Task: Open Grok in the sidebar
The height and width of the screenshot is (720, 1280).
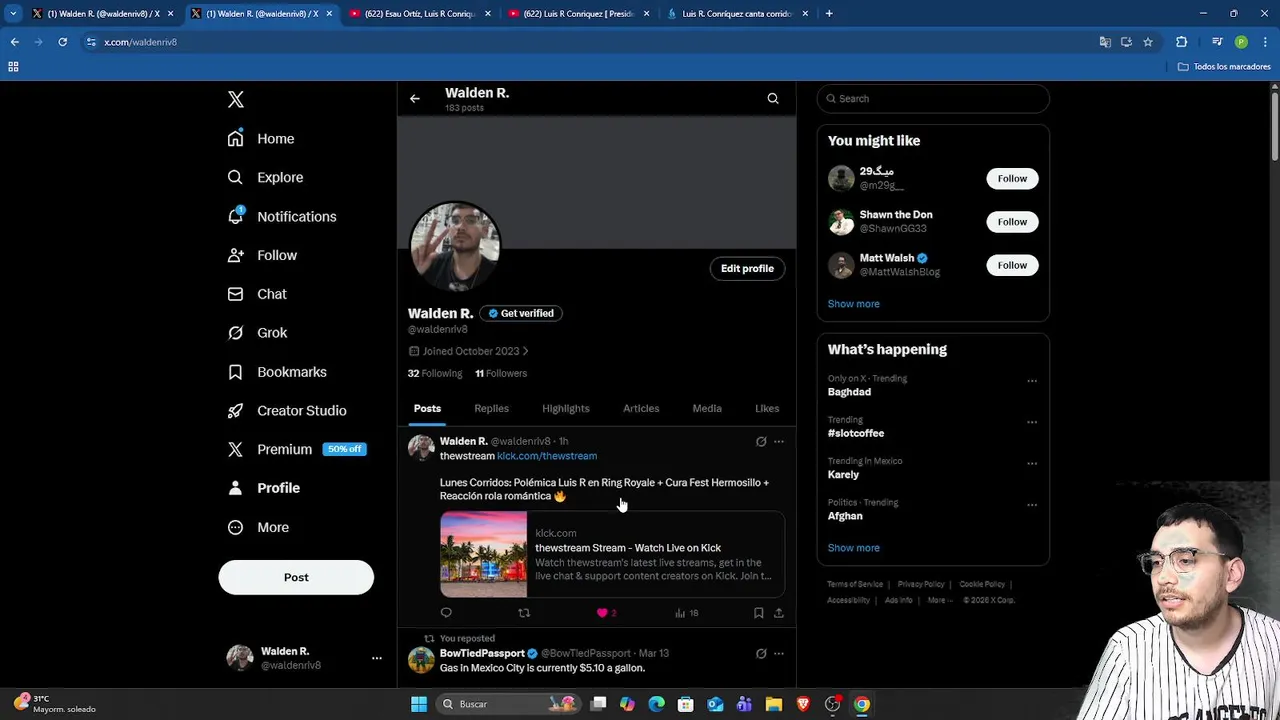Action: 257,333
